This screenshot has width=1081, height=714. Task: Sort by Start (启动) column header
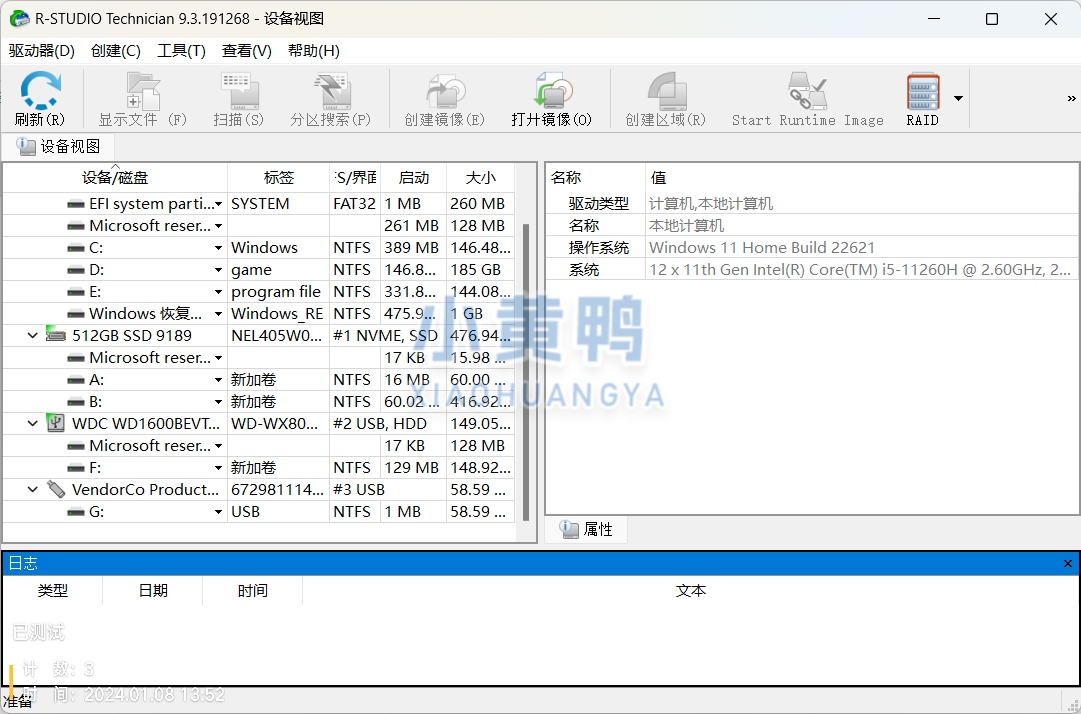414,178
